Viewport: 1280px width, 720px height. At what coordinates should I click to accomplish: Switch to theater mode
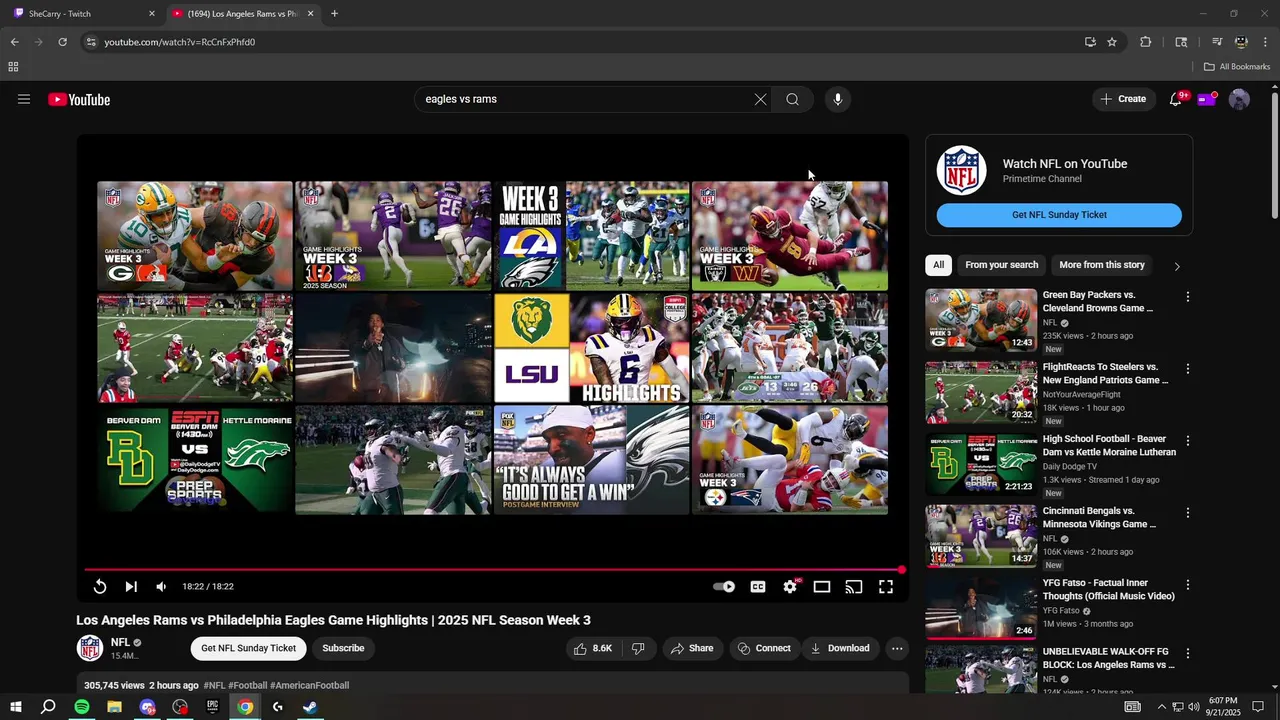(x=822, y=587)
